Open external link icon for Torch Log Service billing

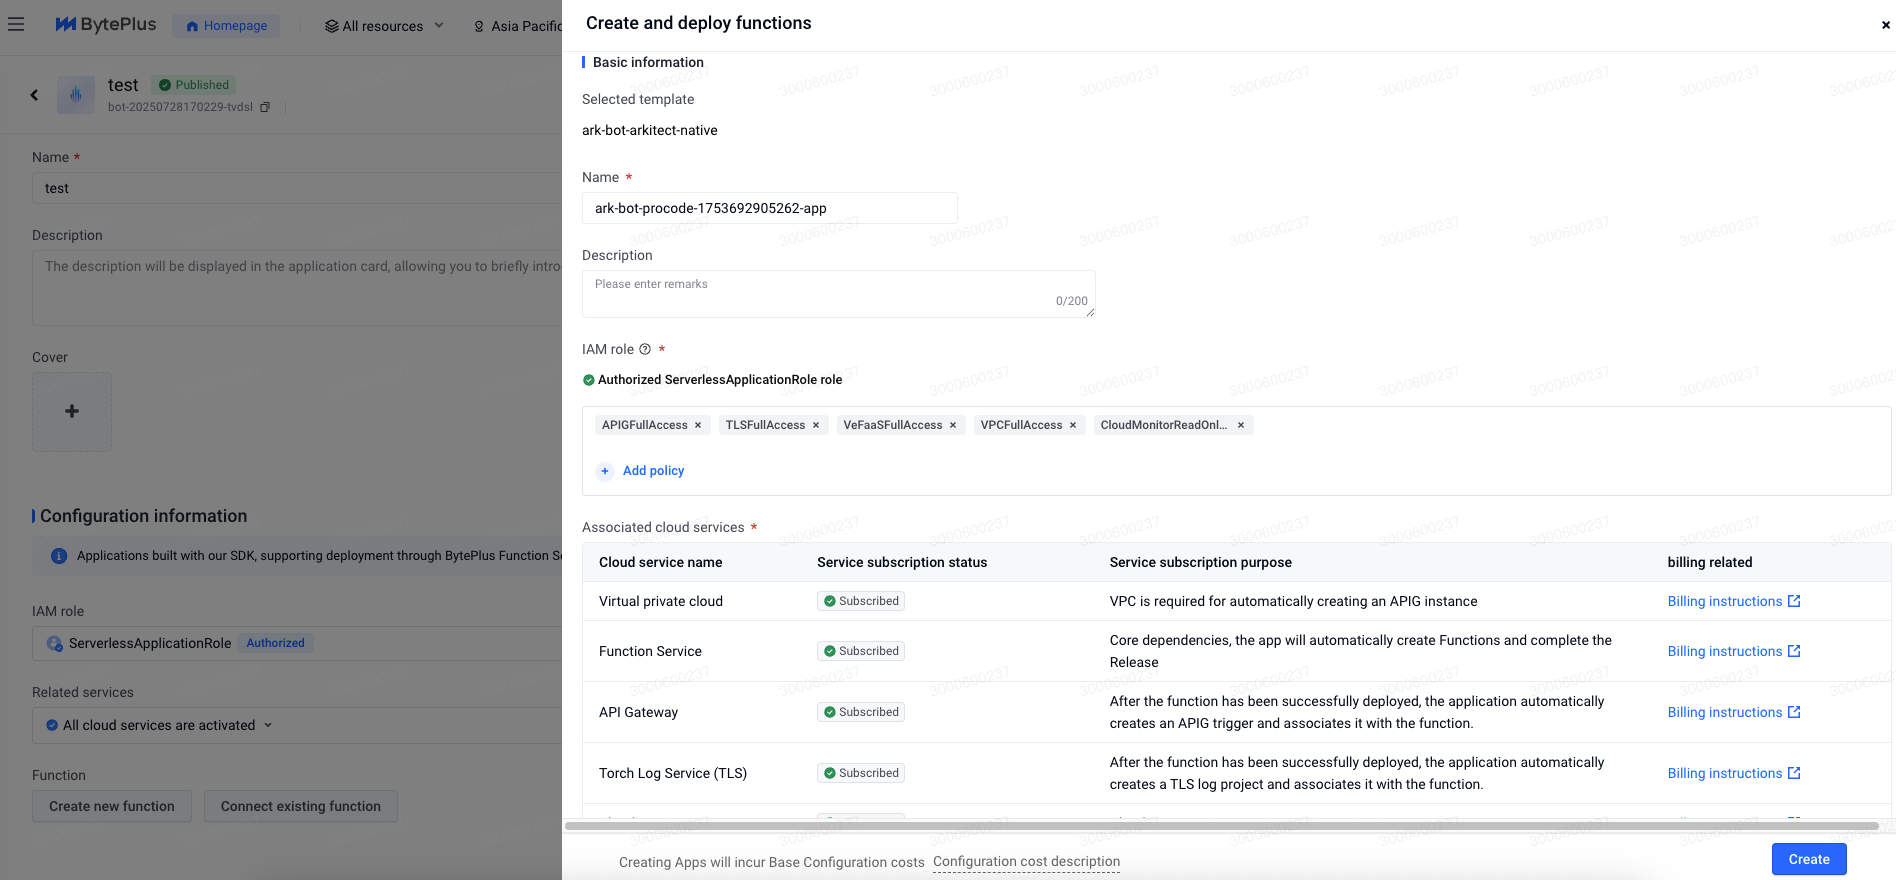(1794, 773)
